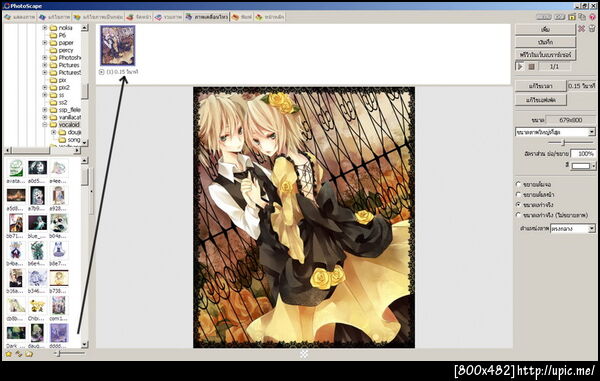Select the Paper Full radio option

tap(518, 194)
